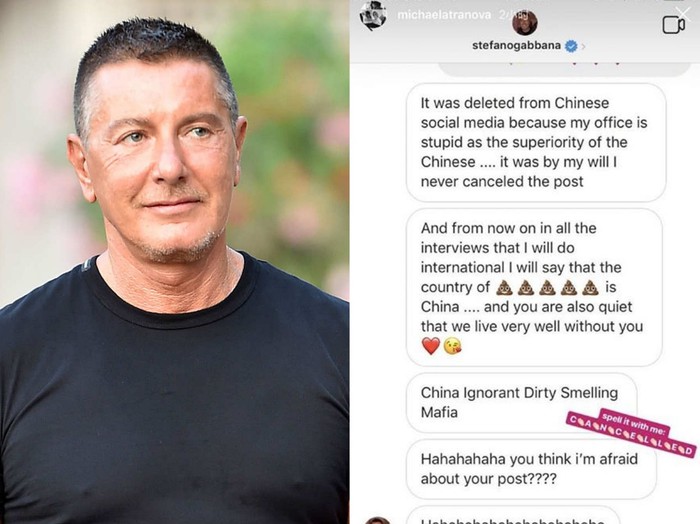Tap the partially visible 'Hahahaha' bubble at the bottom

513,515
